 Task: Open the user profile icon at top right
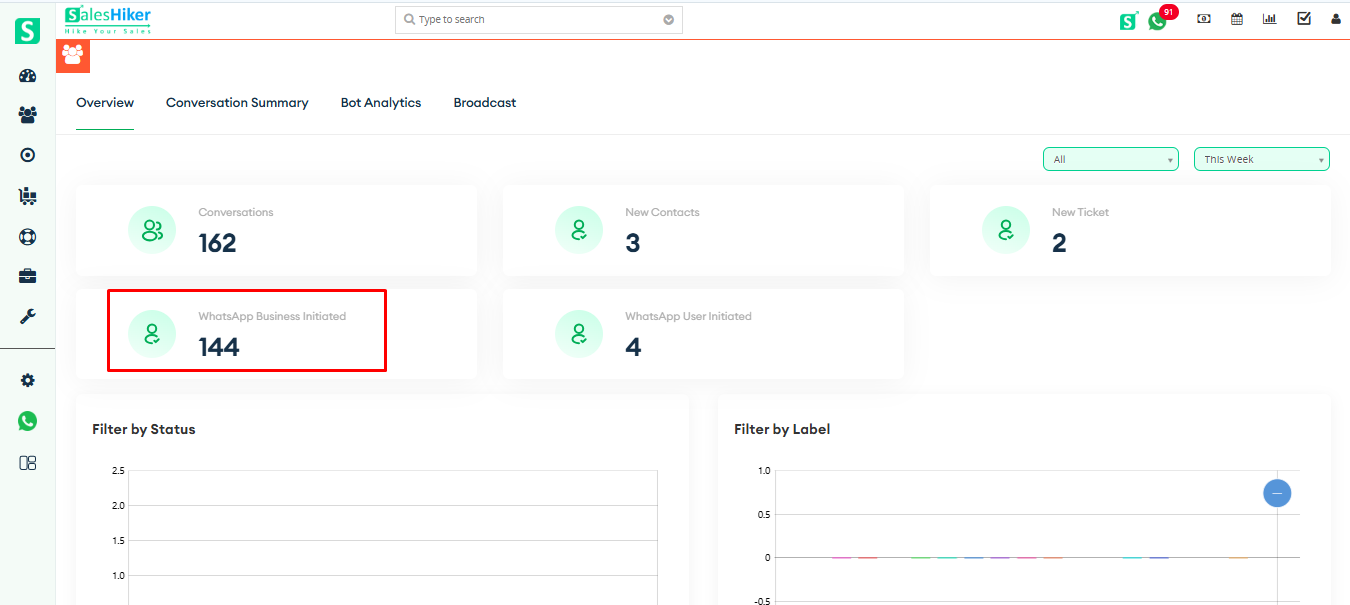1336,19
